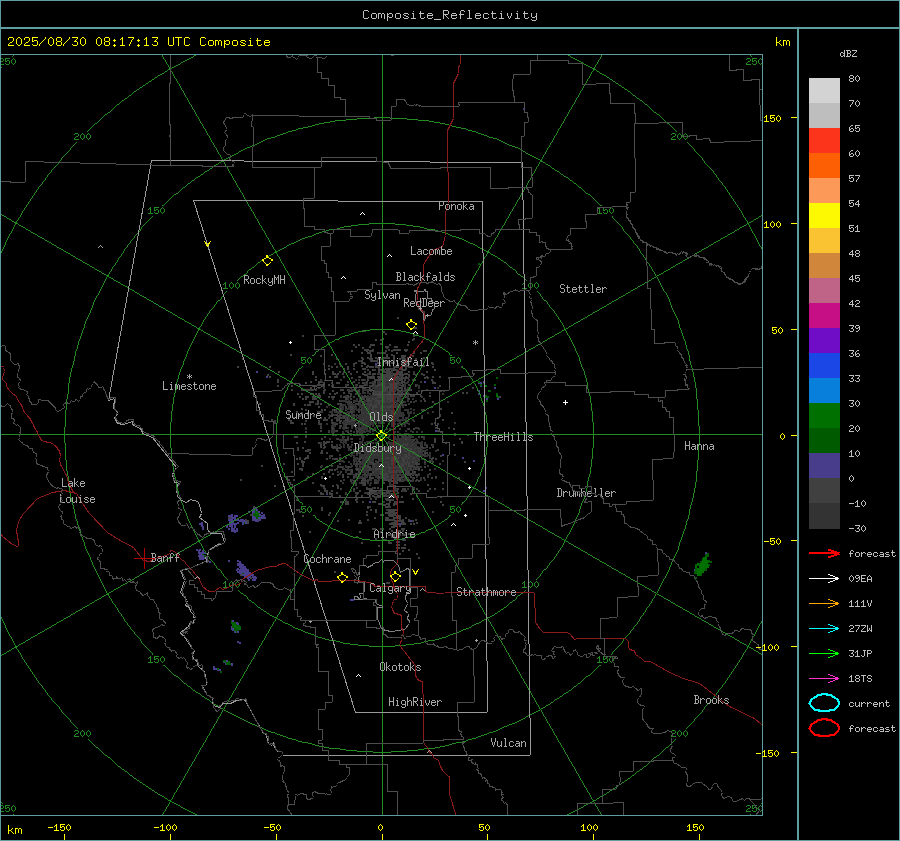Click the Drumheller city label

click(x=586, y=493)
